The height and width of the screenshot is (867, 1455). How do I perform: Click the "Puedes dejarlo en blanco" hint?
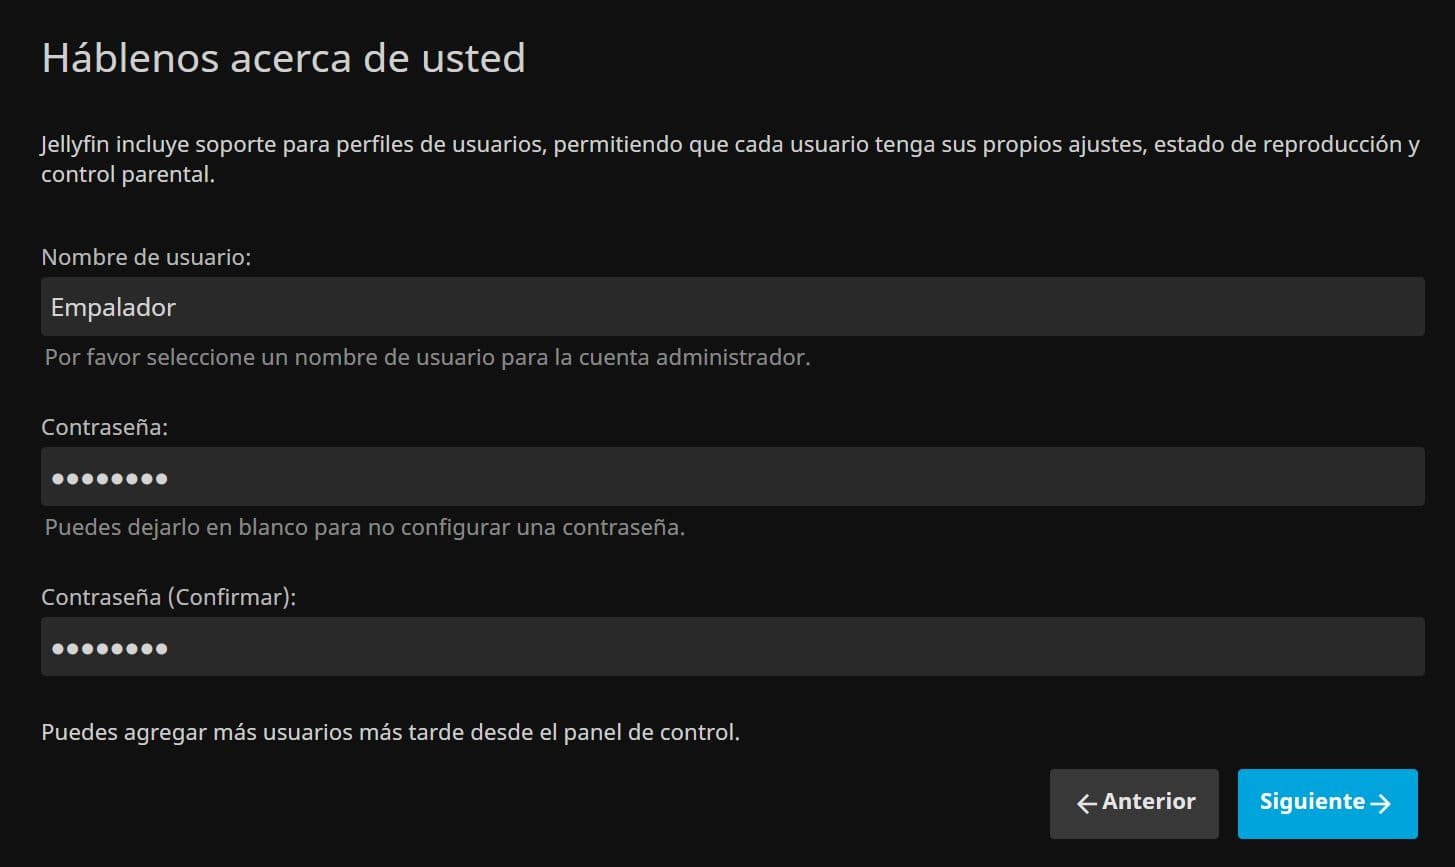point(365,527)
